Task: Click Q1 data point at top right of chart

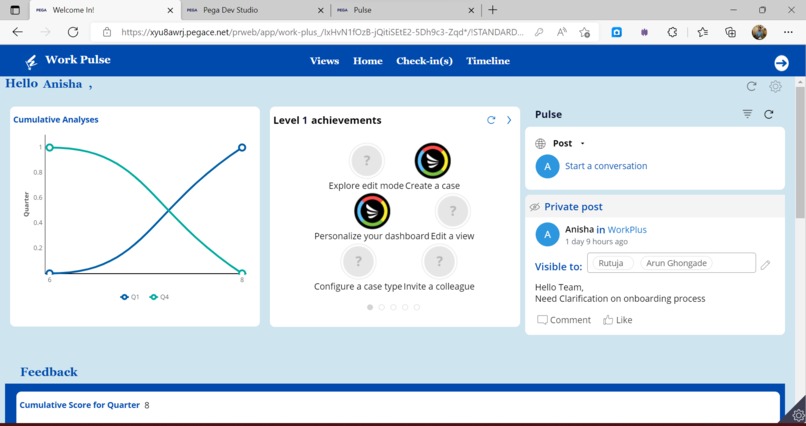Action: coord(242,147)
